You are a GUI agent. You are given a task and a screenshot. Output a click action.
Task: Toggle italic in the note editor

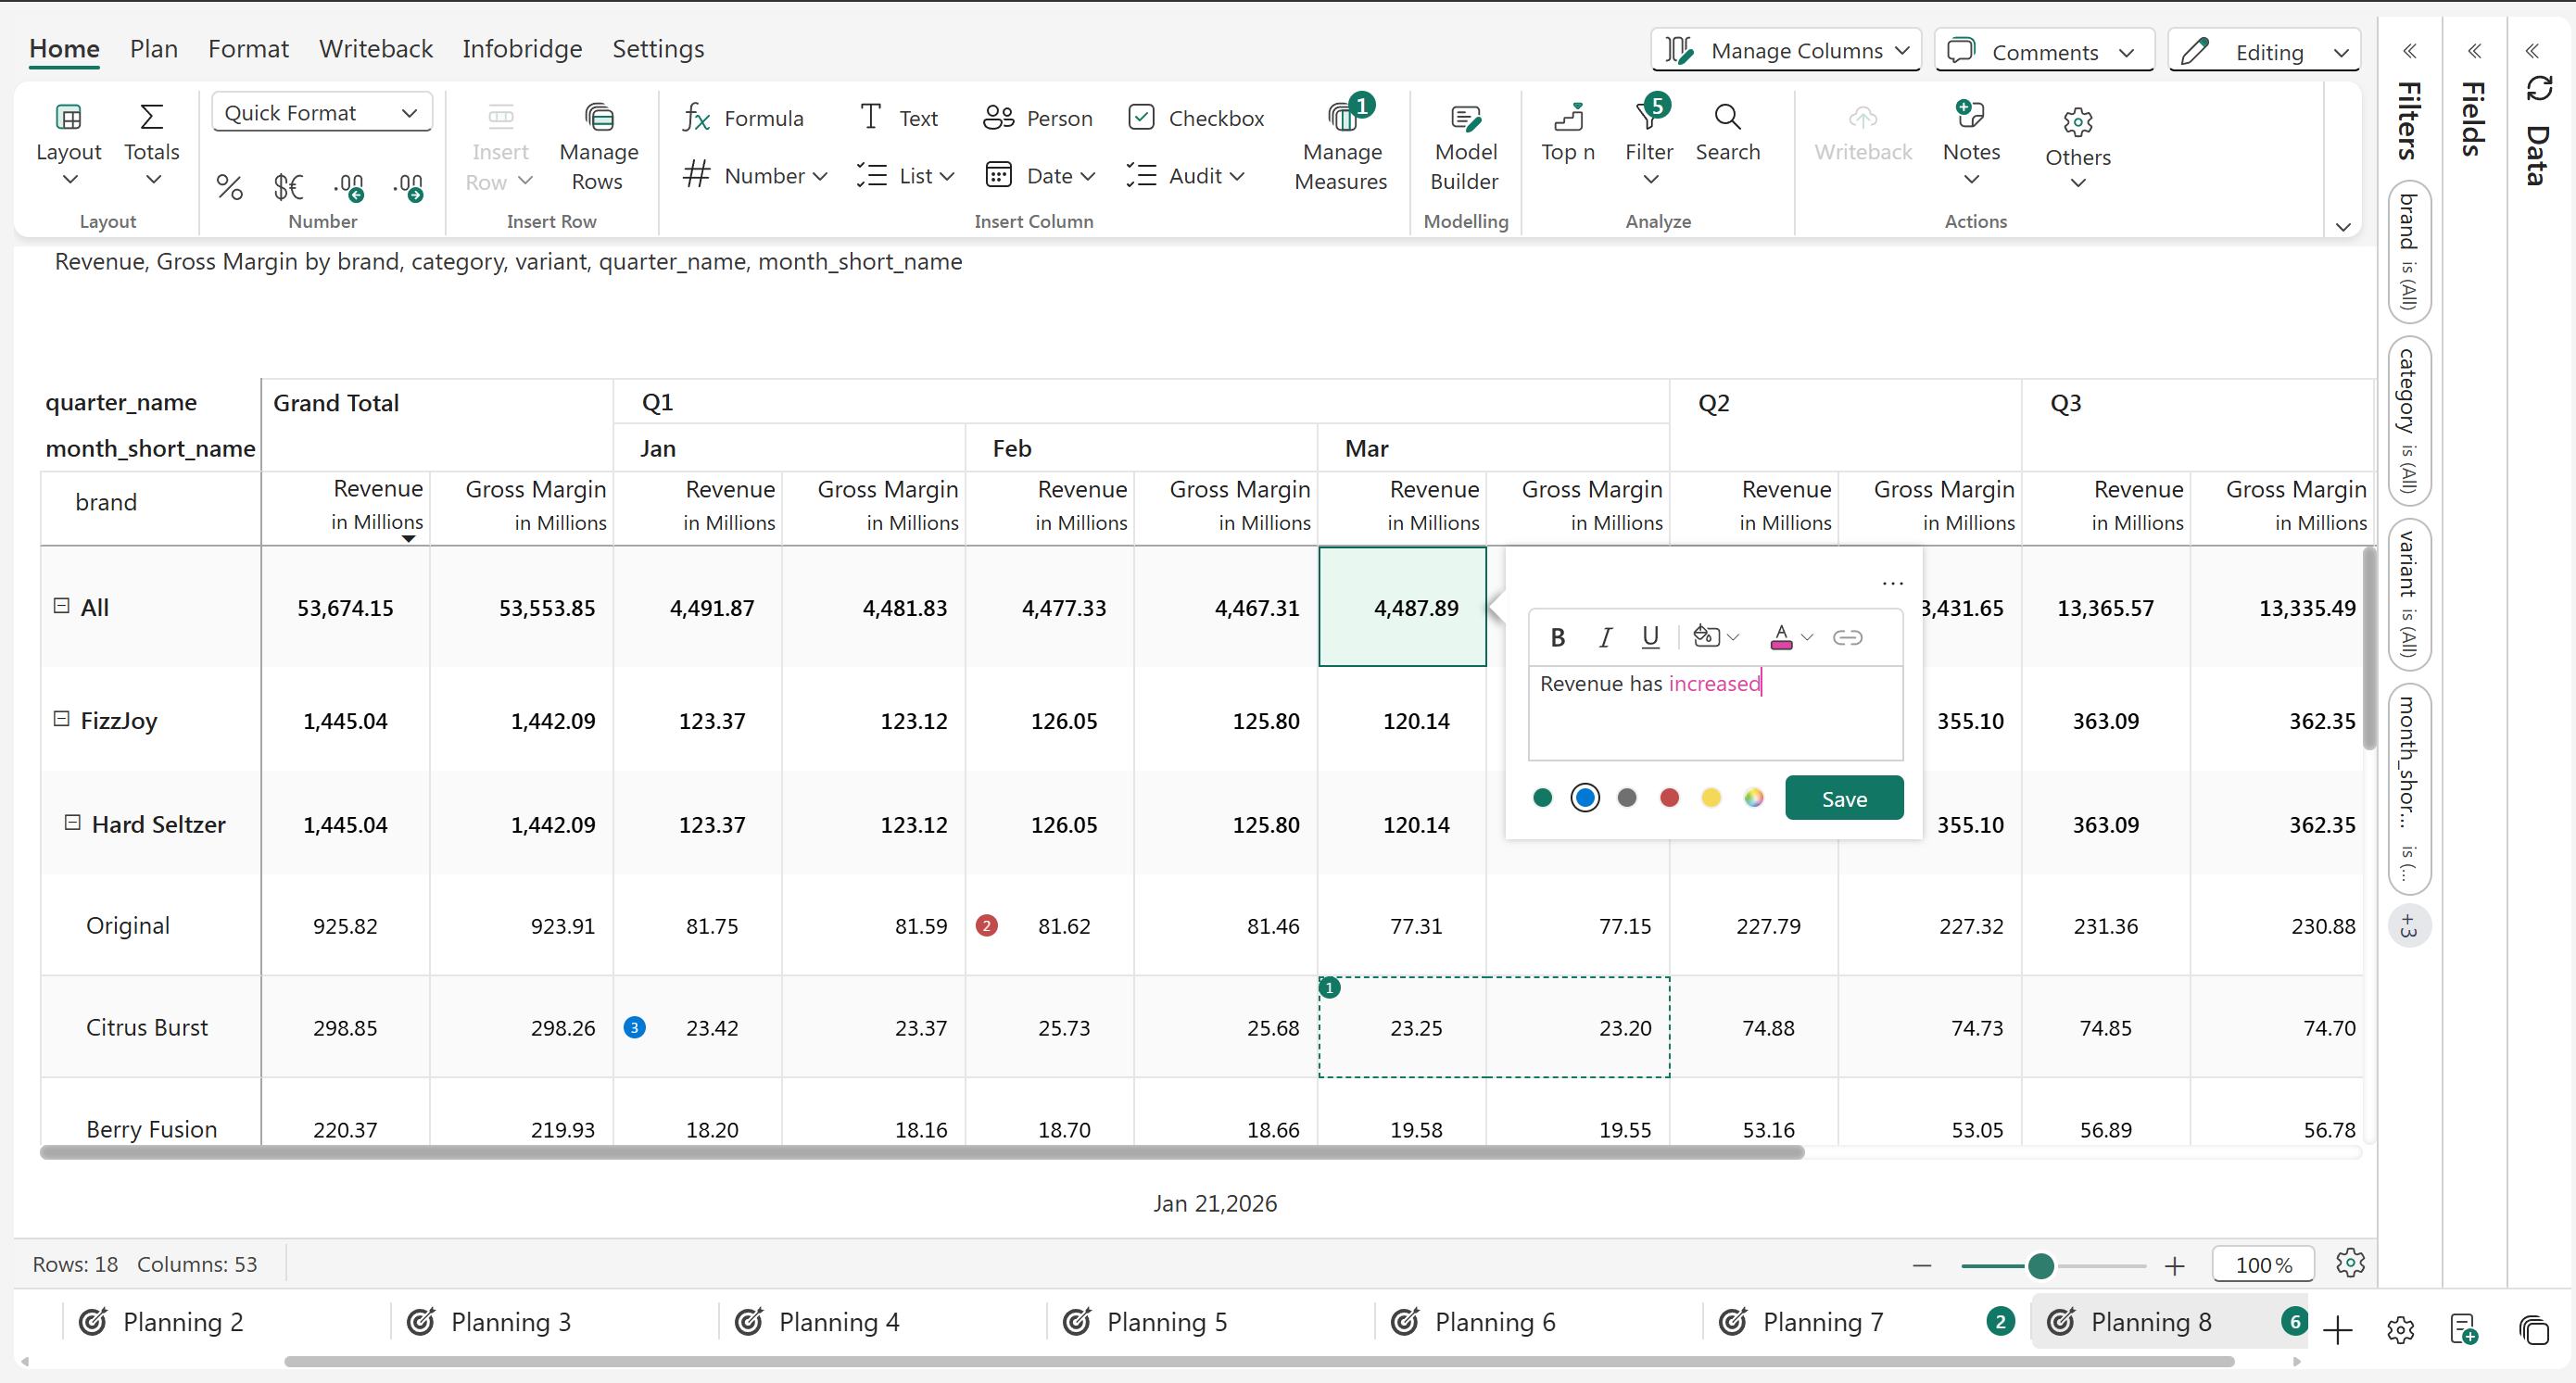1605,637
